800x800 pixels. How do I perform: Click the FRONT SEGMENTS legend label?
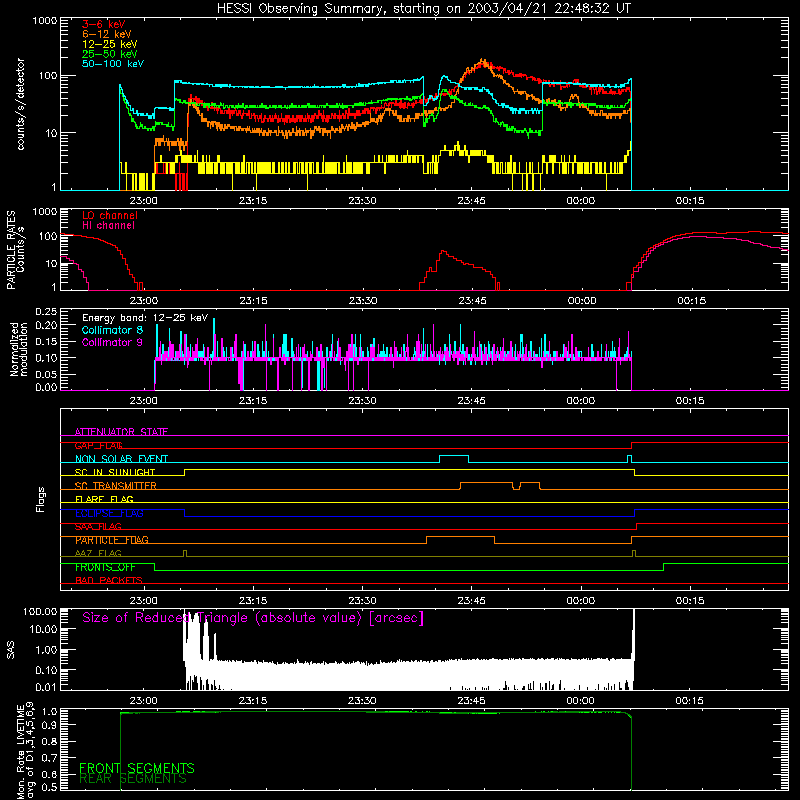coord(137,768)
